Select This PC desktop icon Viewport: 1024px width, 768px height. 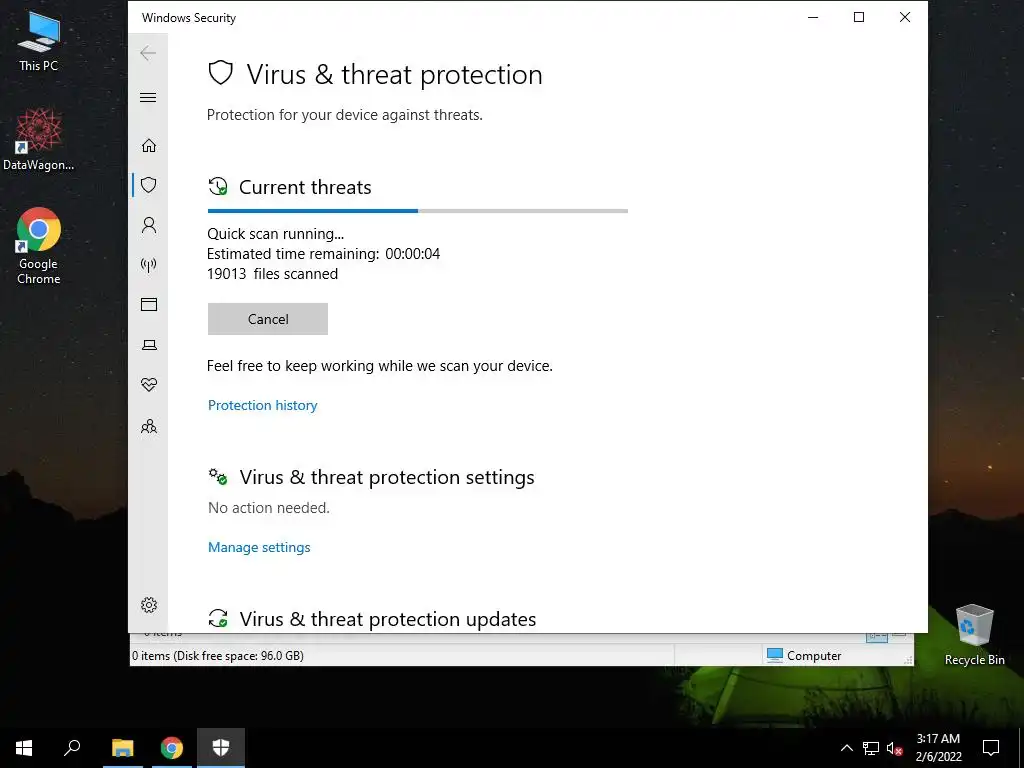pos(39,41)
